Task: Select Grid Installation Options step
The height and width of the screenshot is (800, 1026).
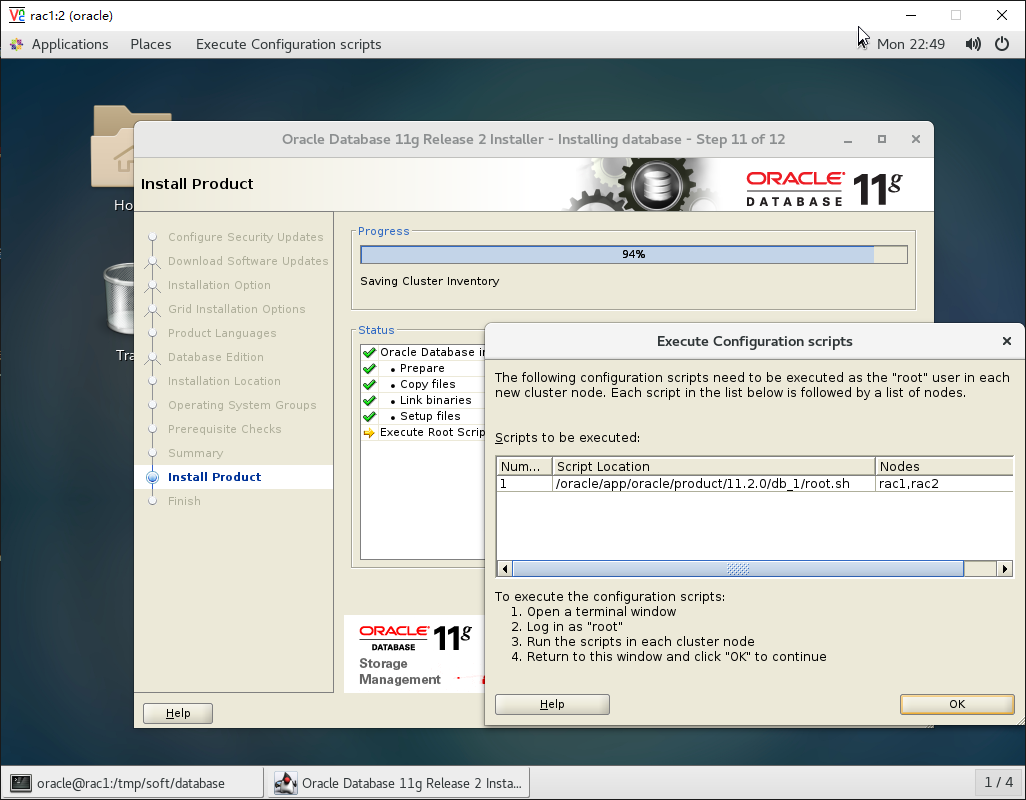Action: tap(236, 309)
